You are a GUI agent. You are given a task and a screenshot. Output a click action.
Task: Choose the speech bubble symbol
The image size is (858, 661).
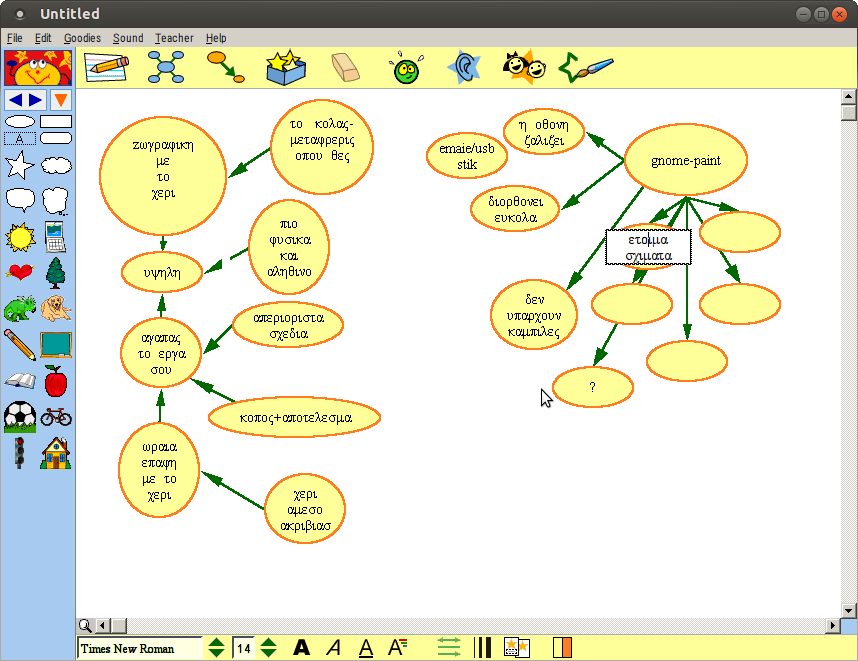pyautogui.click(x=20, y=200)
